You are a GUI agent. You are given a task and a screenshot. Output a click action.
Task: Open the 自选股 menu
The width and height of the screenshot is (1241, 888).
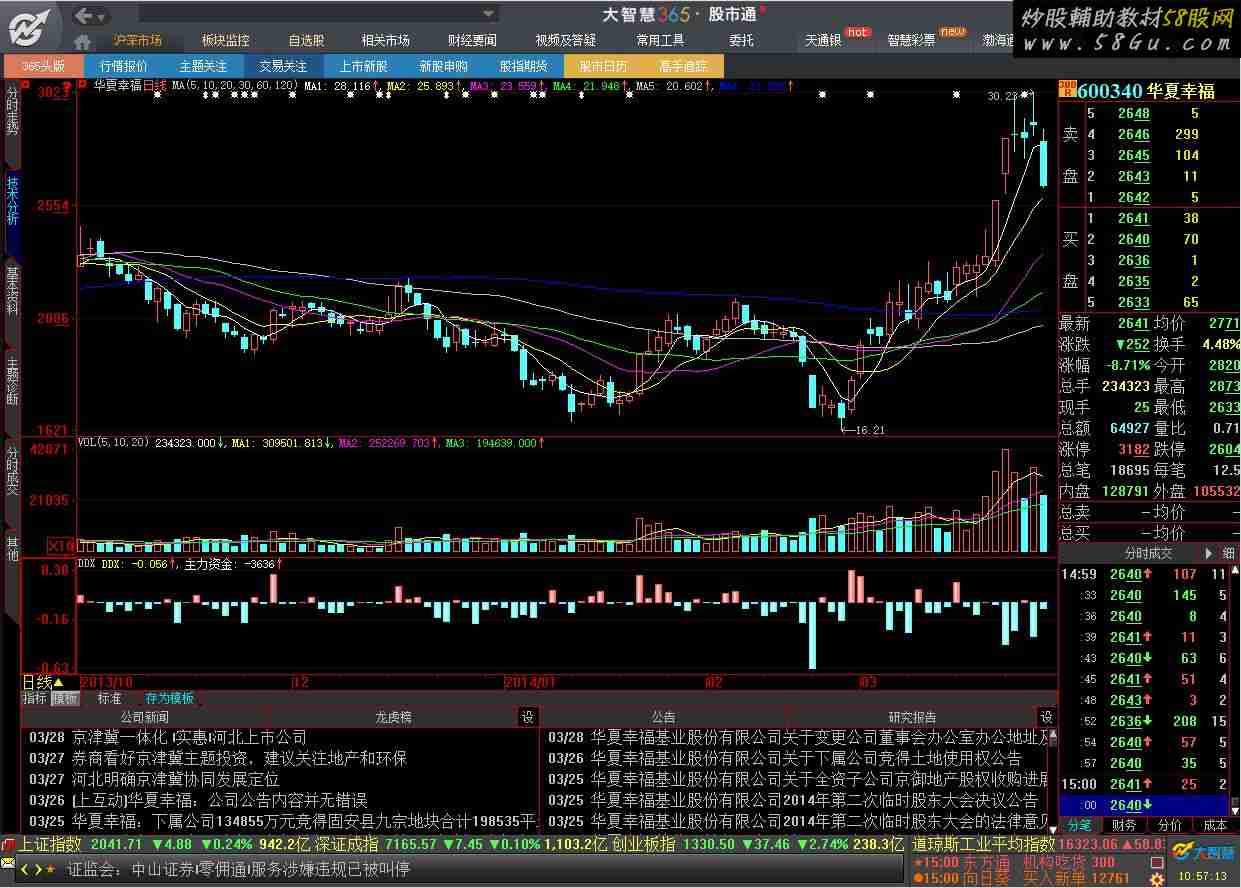coord(306,41)
